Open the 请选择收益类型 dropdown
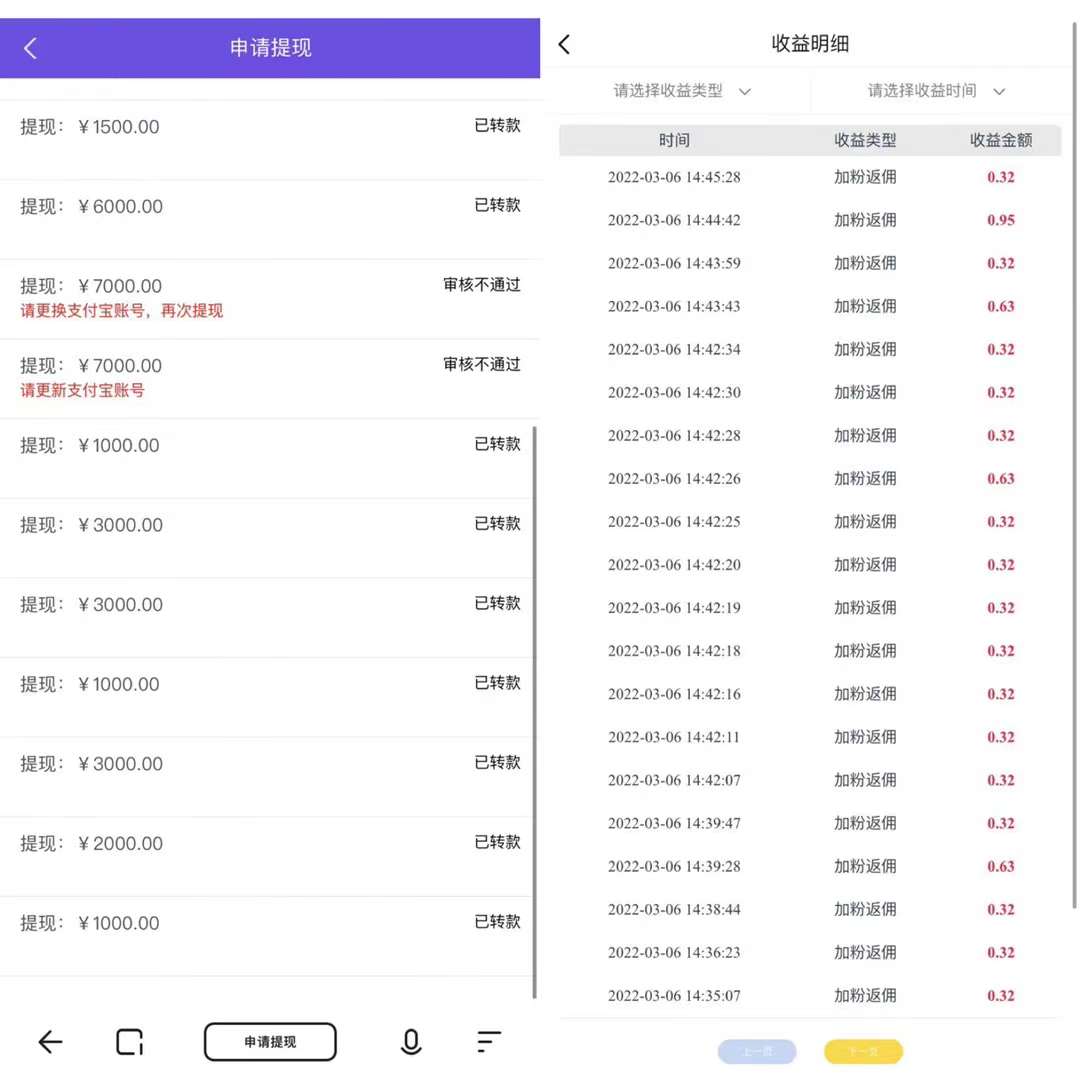This screenshot has width=1080, height=1080. pos(683,91)
